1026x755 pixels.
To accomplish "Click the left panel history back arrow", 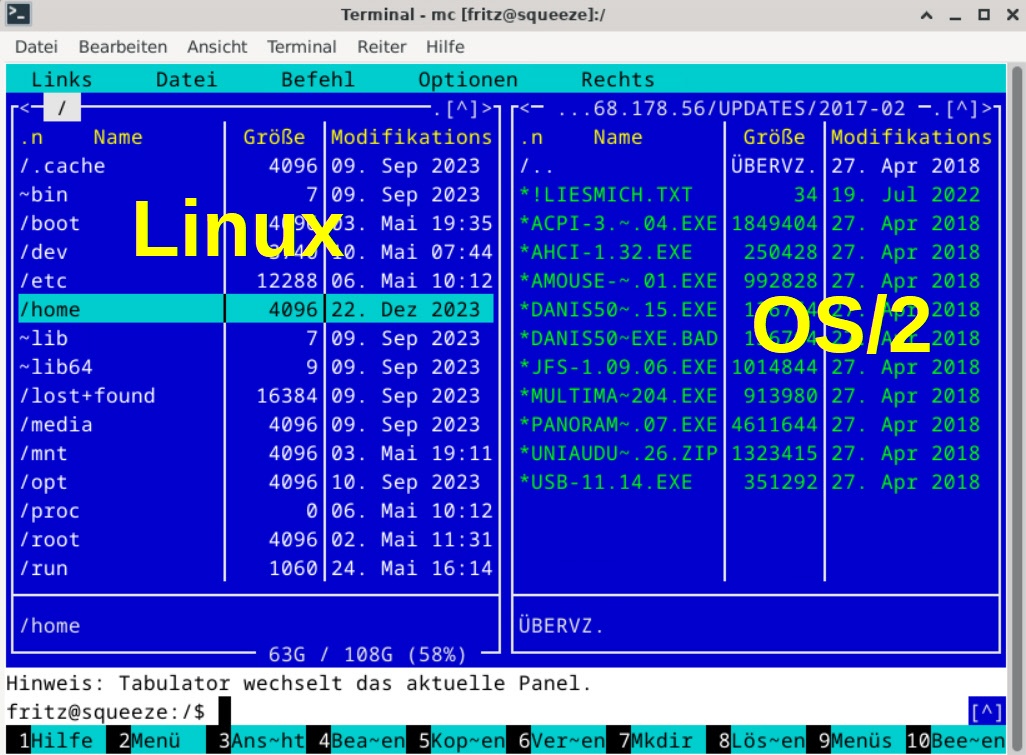I will 24,109.
